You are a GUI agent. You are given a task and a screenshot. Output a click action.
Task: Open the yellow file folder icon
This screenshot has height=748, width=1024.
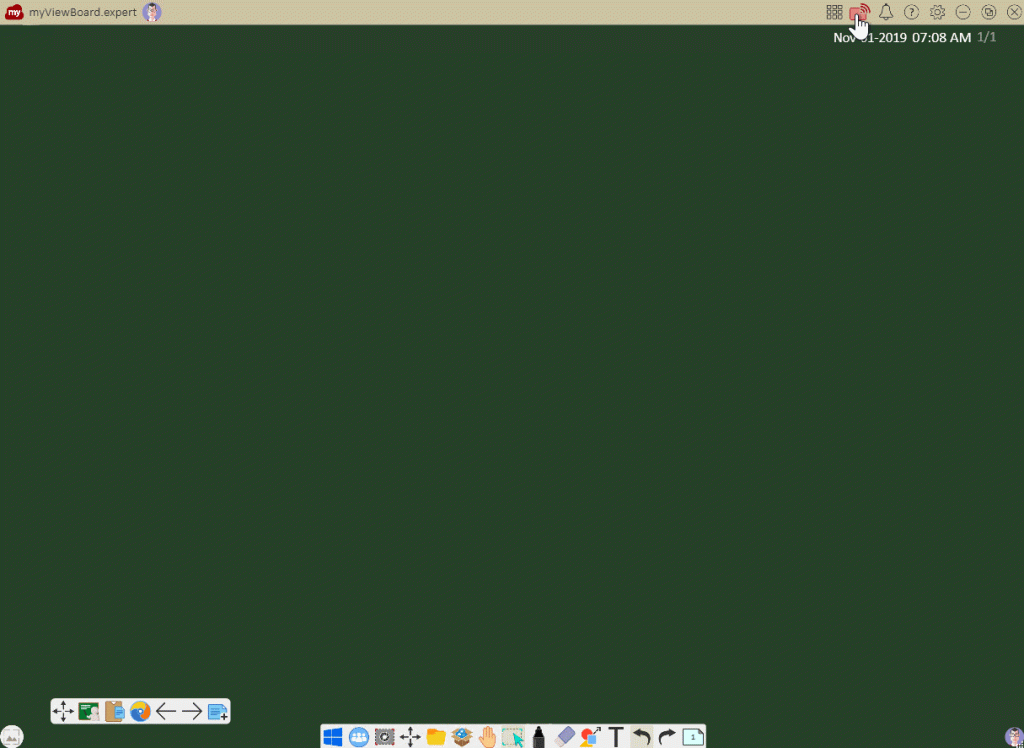(436, 737)
